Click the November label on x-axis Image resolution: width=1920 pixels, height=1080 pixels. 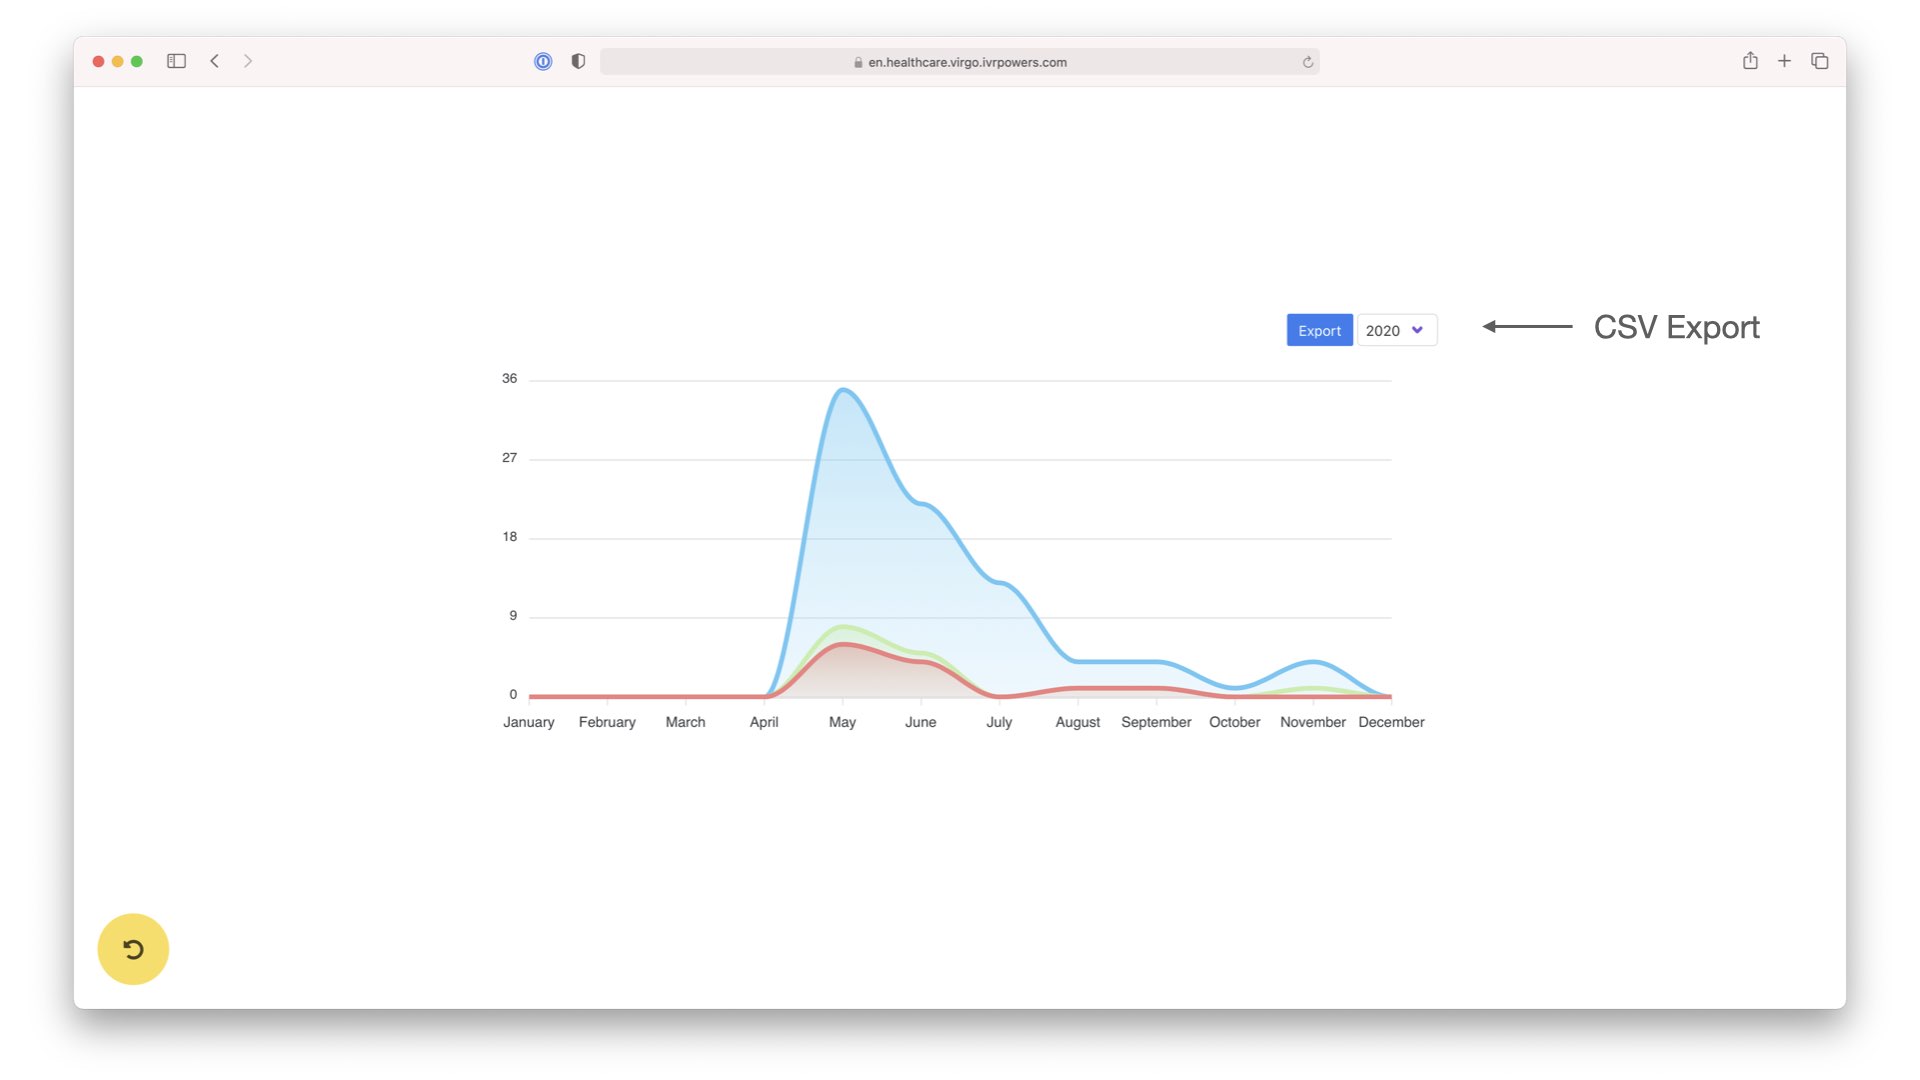pyautogui.click(x=1312, y=722)
